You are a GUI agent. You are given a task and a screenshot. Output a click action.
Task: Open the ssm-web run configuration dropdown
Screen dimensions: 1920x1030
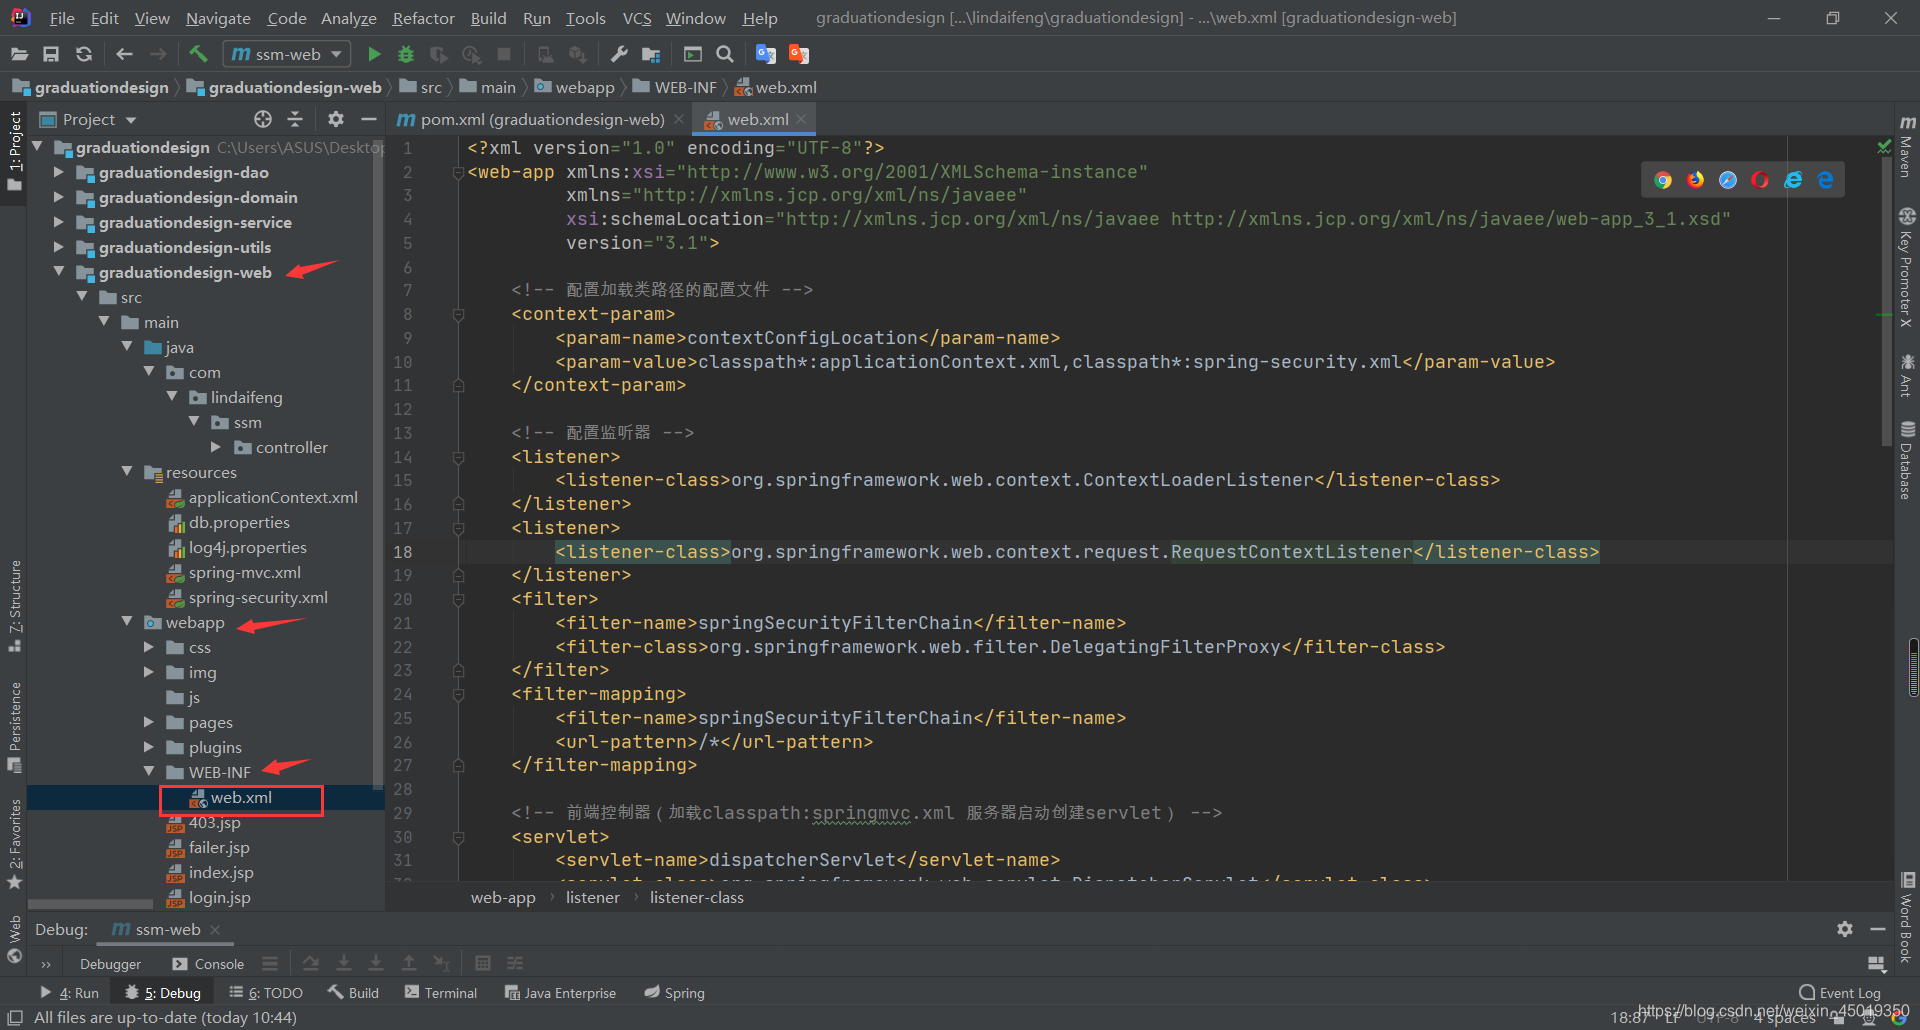point(286,54)
